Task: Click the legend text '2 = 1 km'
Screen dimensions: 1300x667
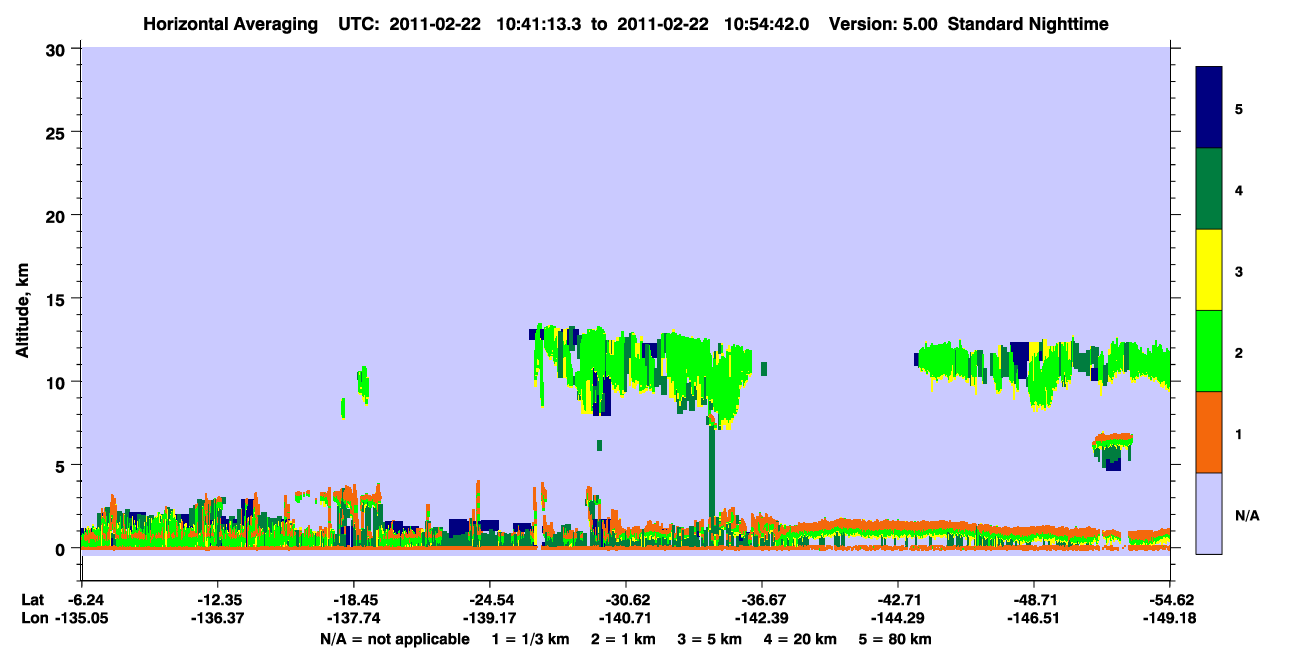Action: tap(624, 639)
